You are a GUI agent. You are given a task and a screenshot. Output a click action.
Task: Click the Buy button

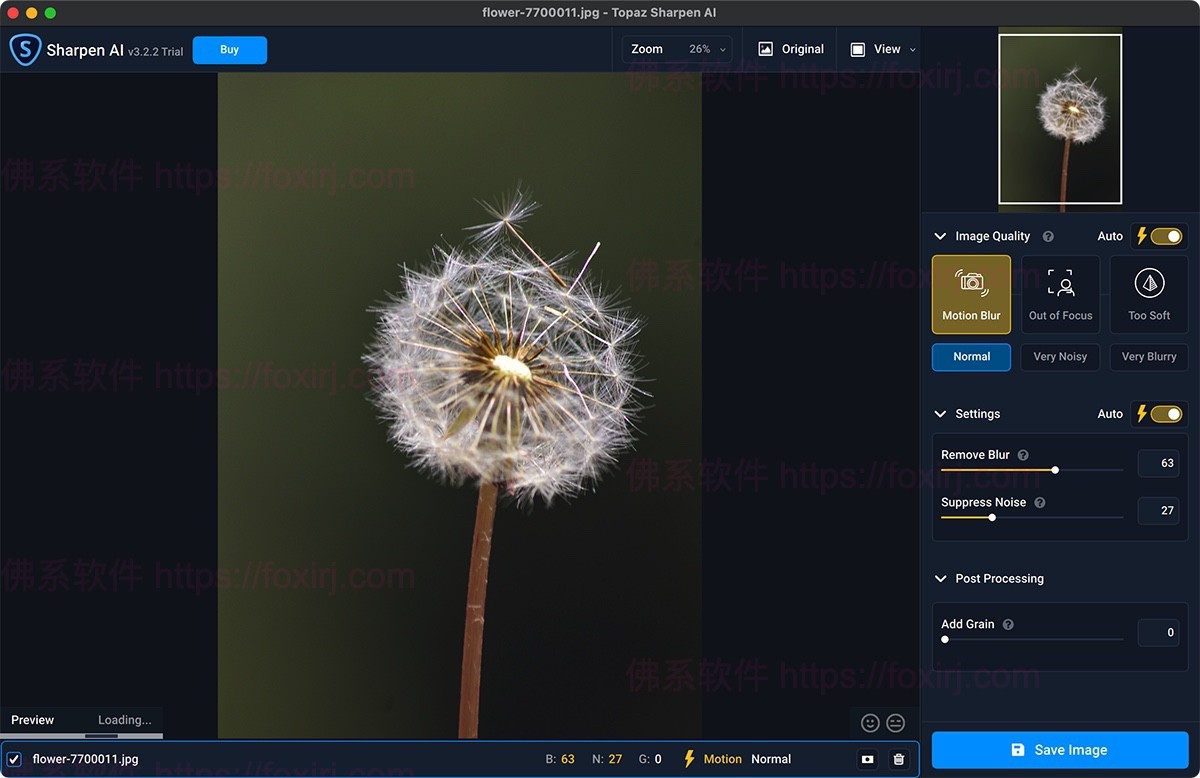pyautogui.click(x=229, y=50)
